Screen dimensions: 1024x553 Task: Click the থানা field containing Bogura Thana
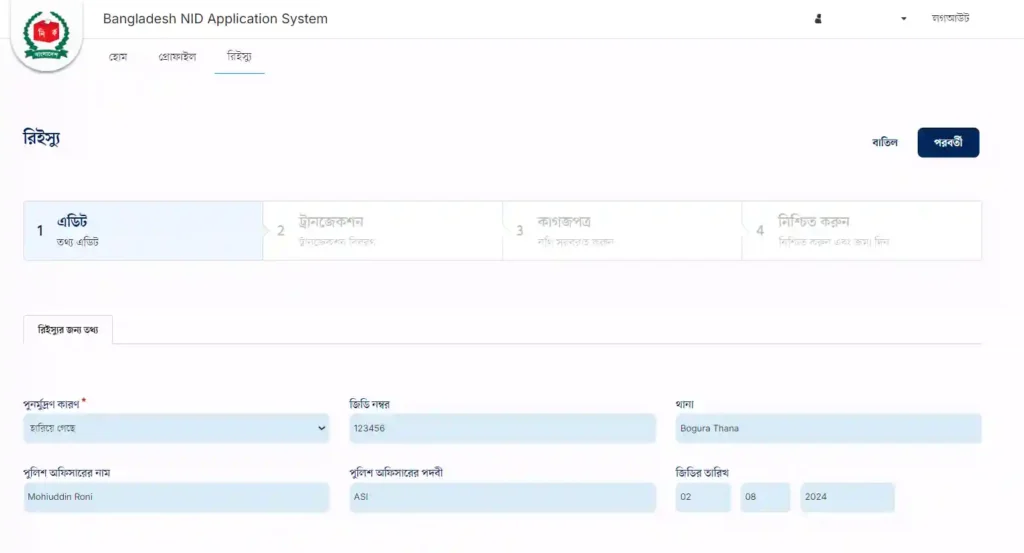[828, 428]
